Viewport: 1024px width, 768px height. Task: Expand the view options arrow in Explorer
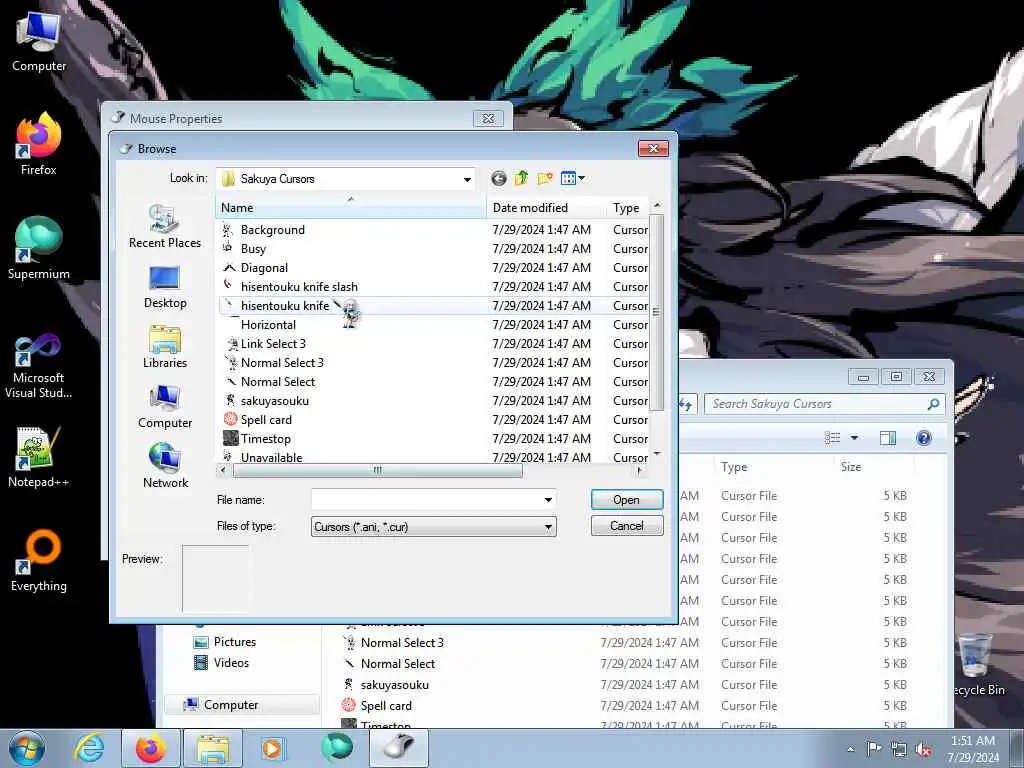click(x=854, y=438)
